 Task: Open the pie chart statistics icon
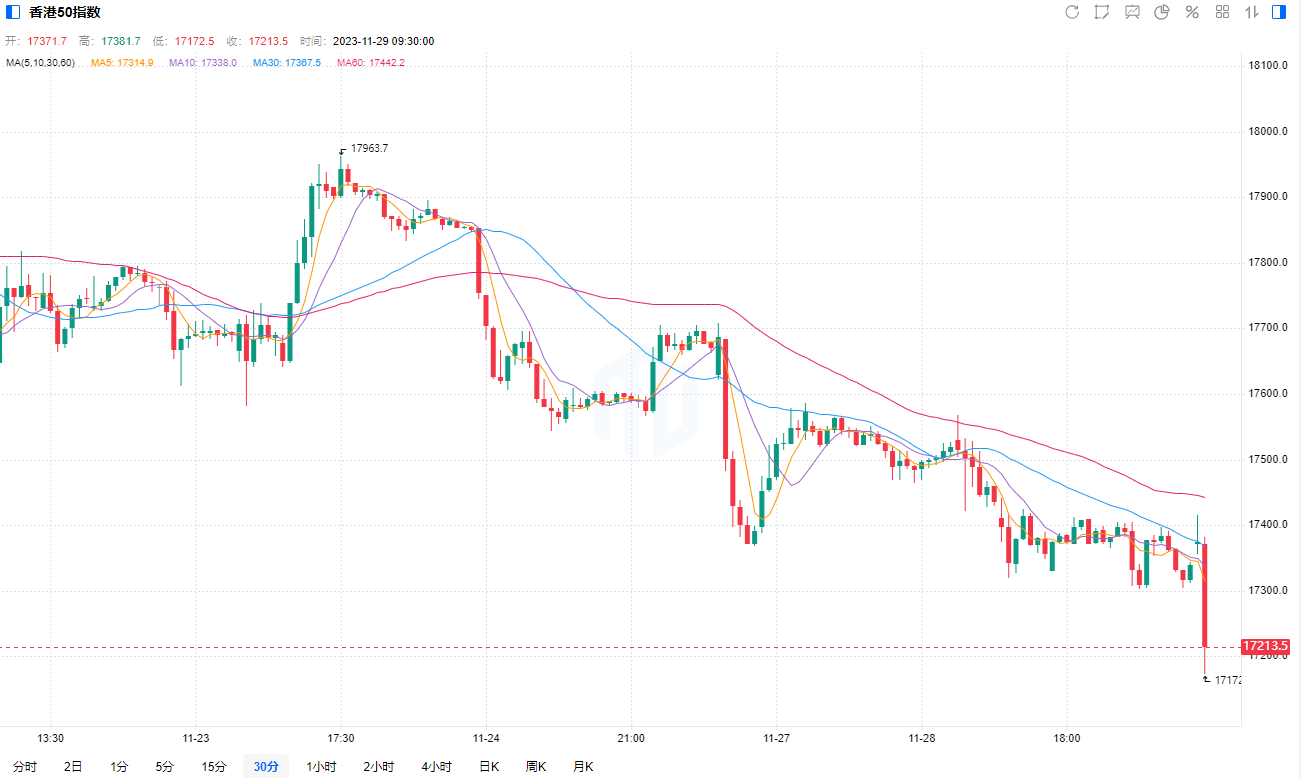coord(1162,12)
